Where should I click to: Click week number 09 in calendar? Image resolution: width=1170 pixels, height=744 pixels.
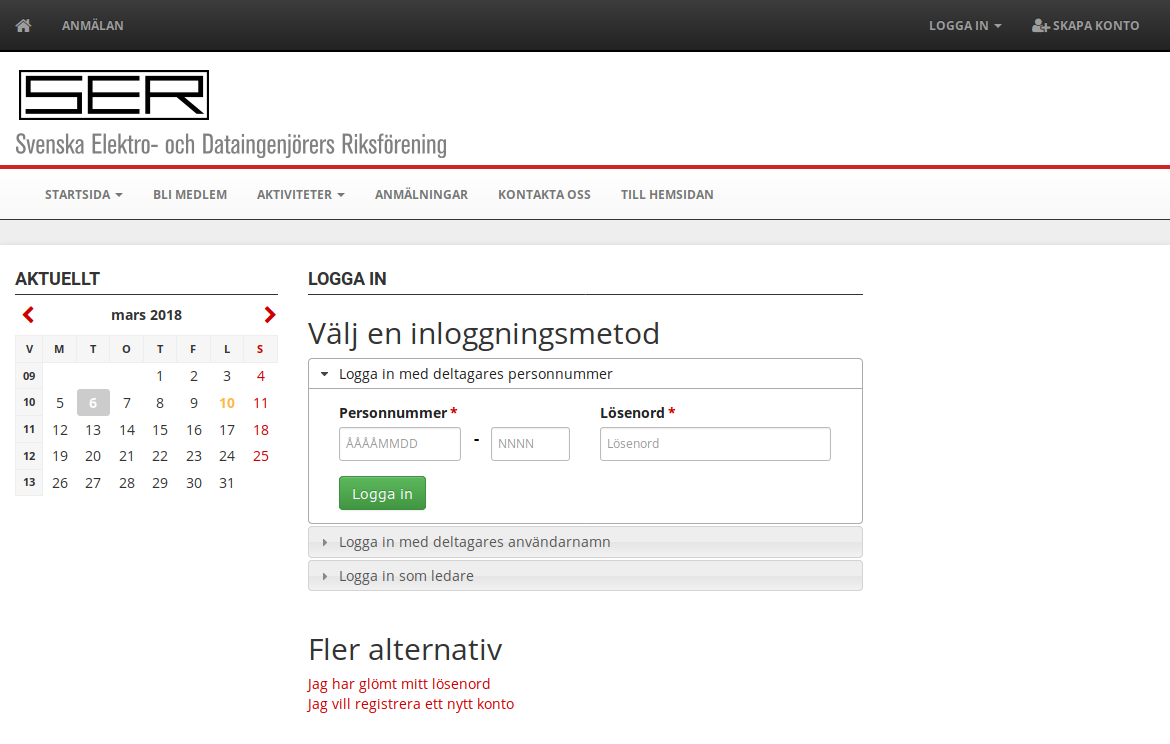(x=29, y=376)
